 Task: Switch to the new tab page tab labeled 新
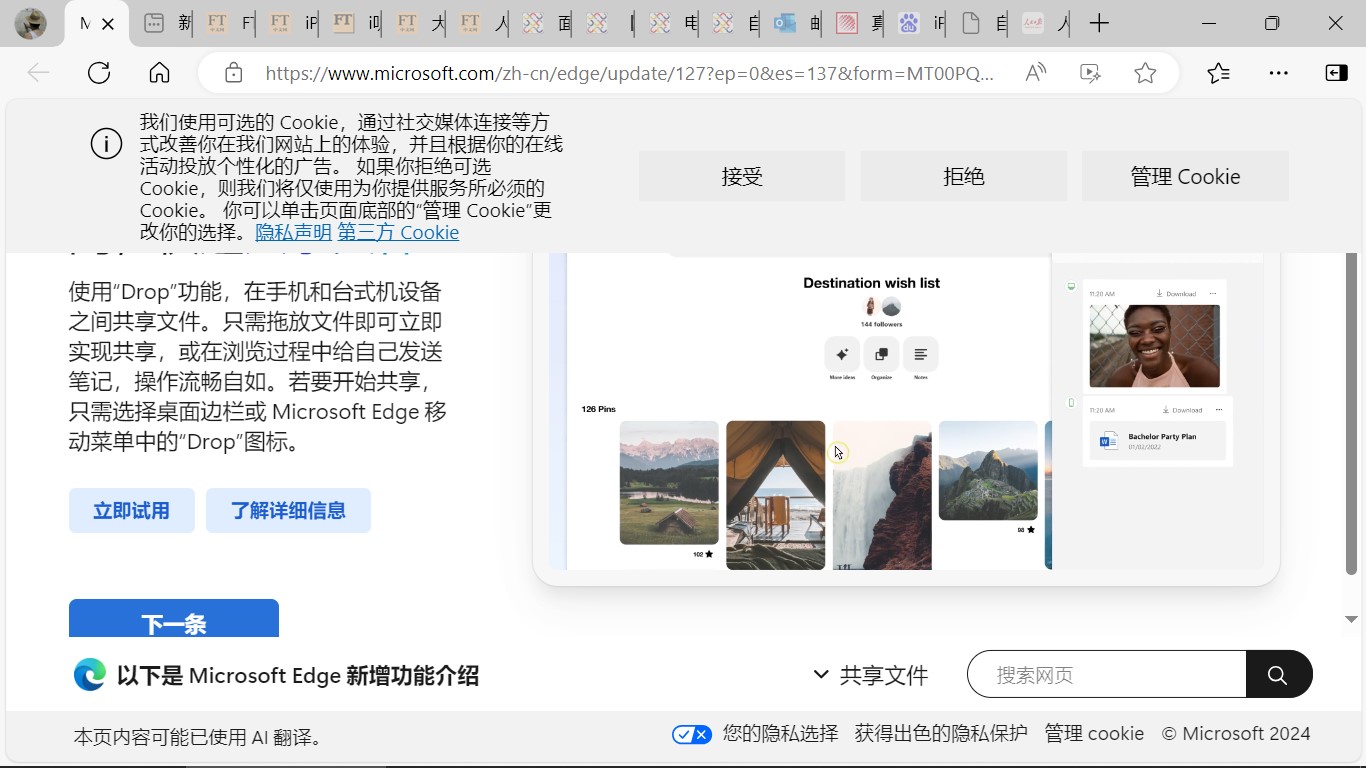click(x=166, y=23)
